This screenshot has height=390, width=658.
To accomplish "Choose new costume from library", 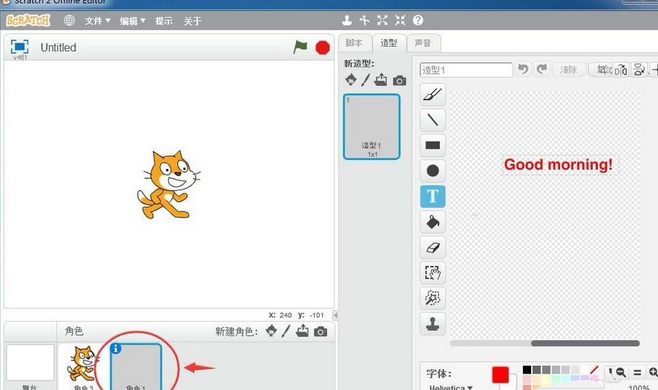I will click(x=351, y=79).
